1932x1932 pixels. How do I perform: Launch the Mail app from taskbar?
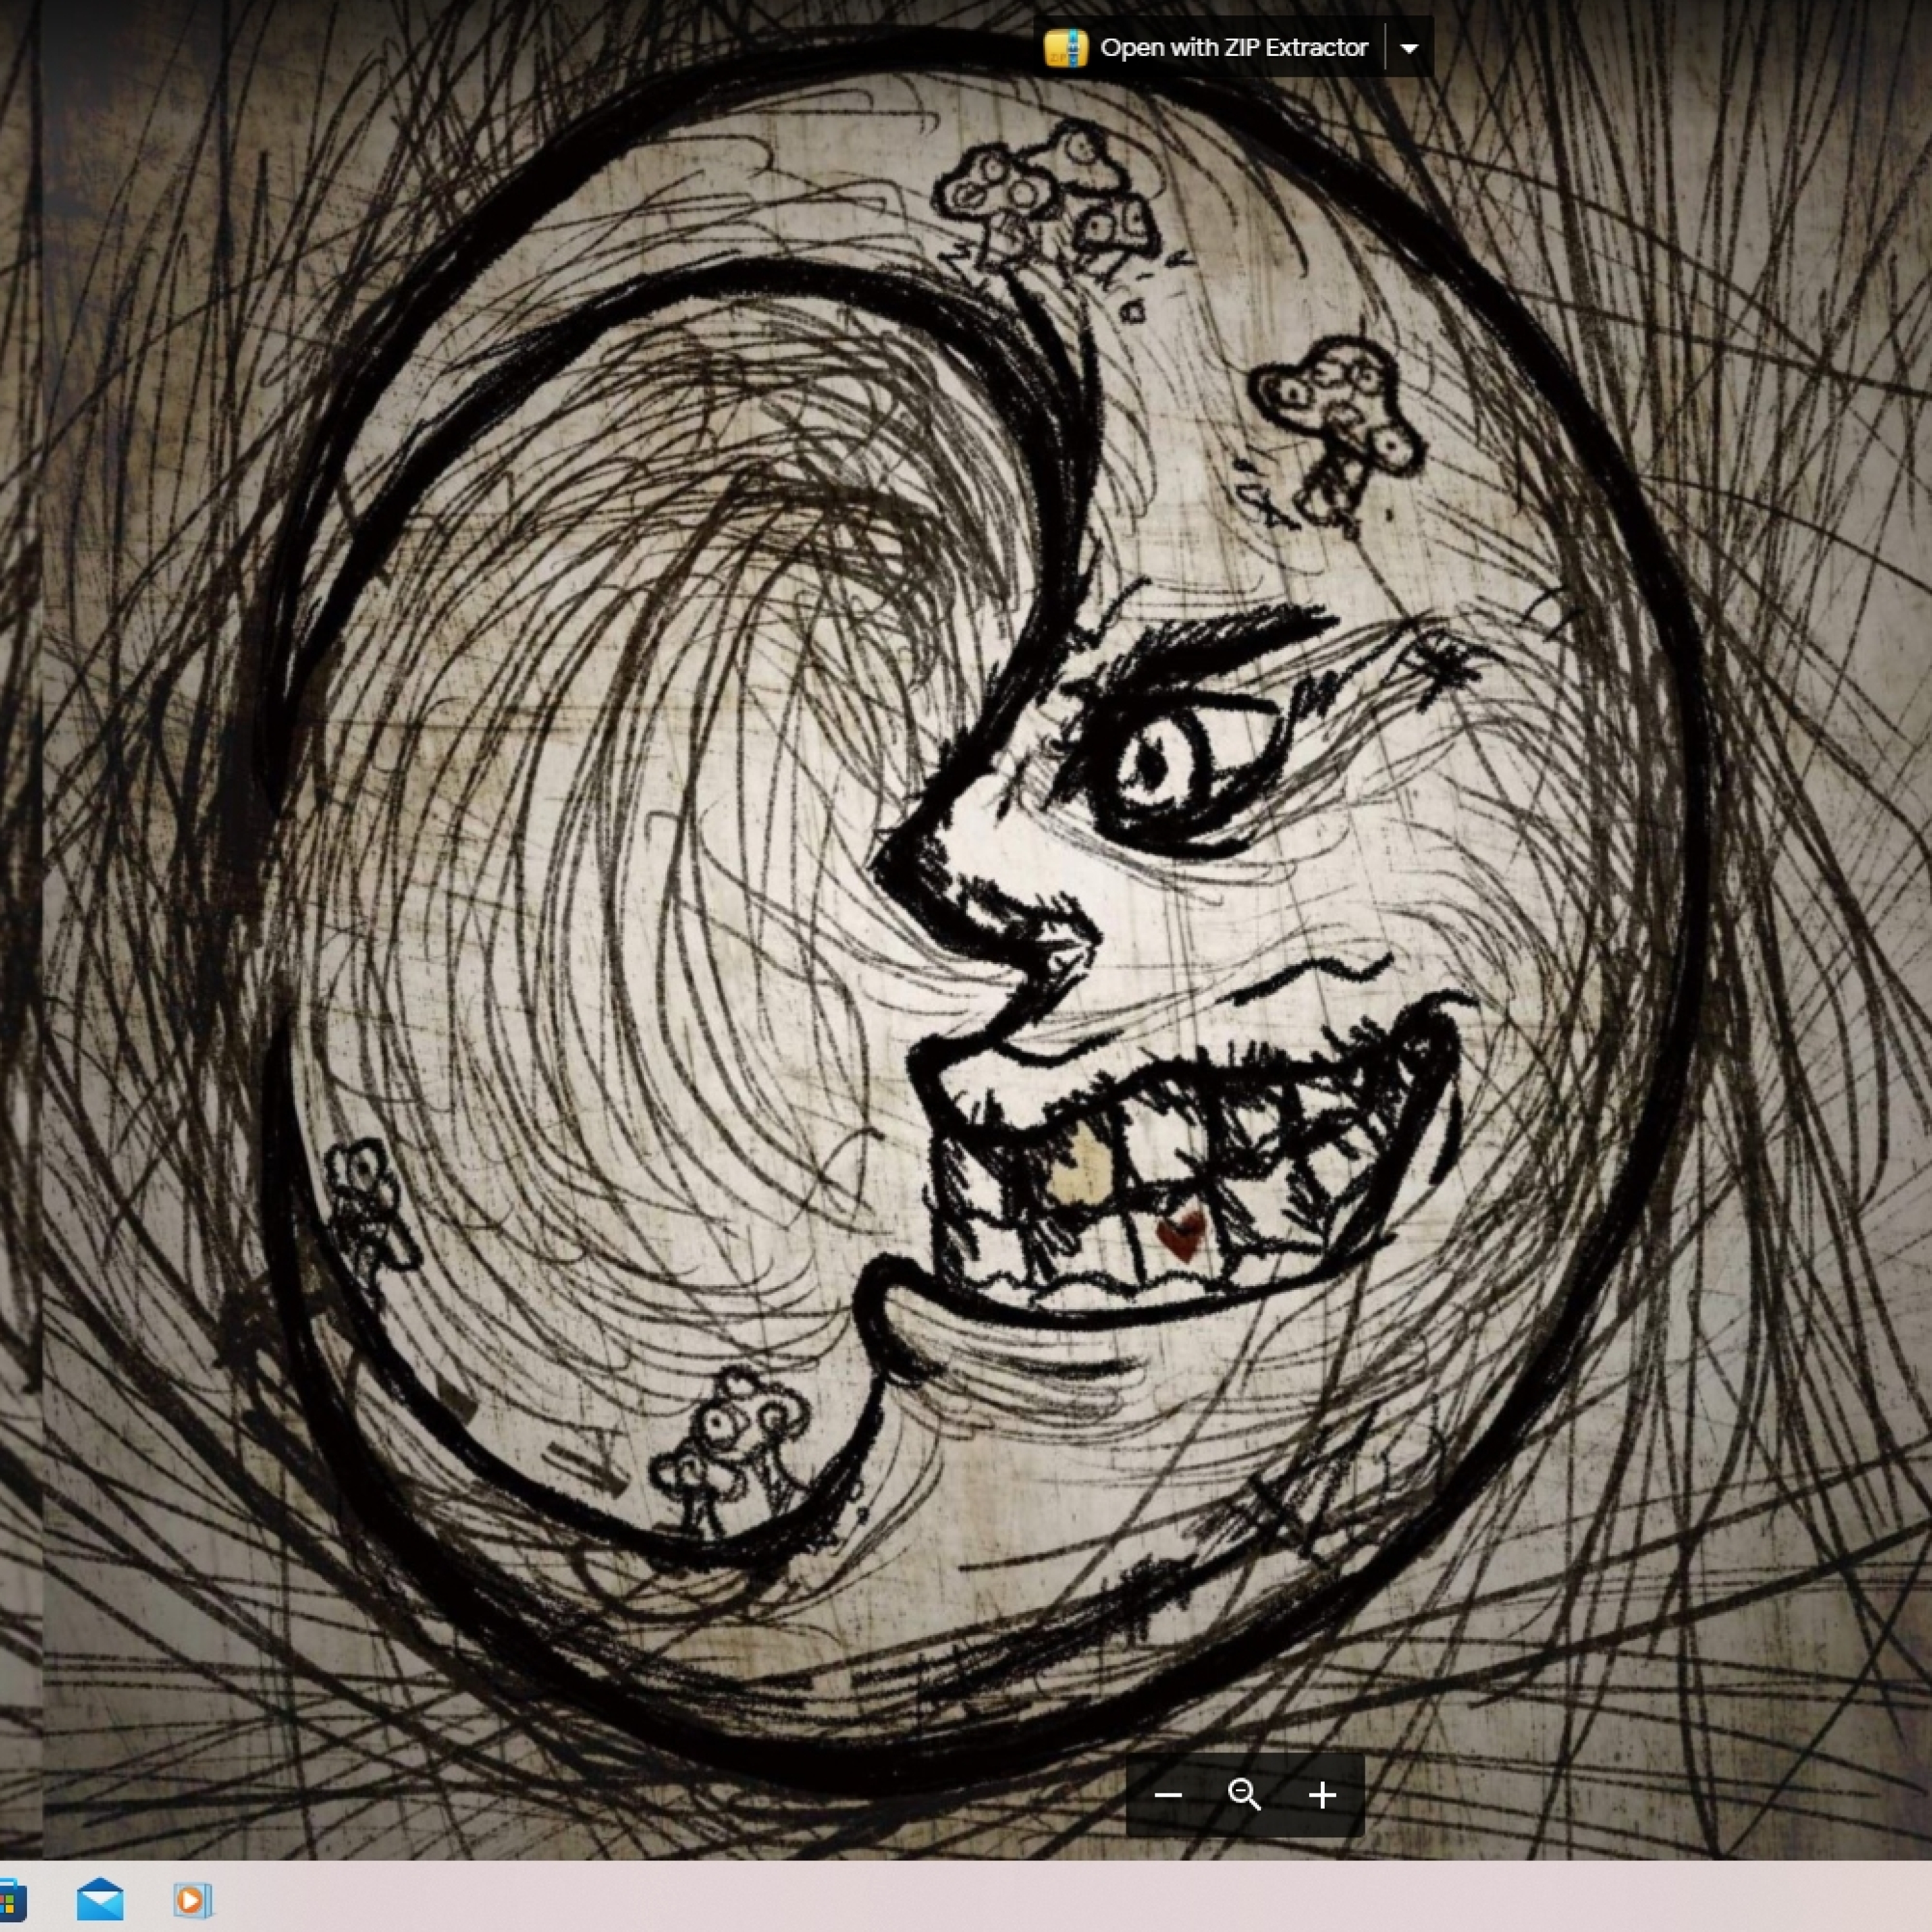pos(100,1900)
